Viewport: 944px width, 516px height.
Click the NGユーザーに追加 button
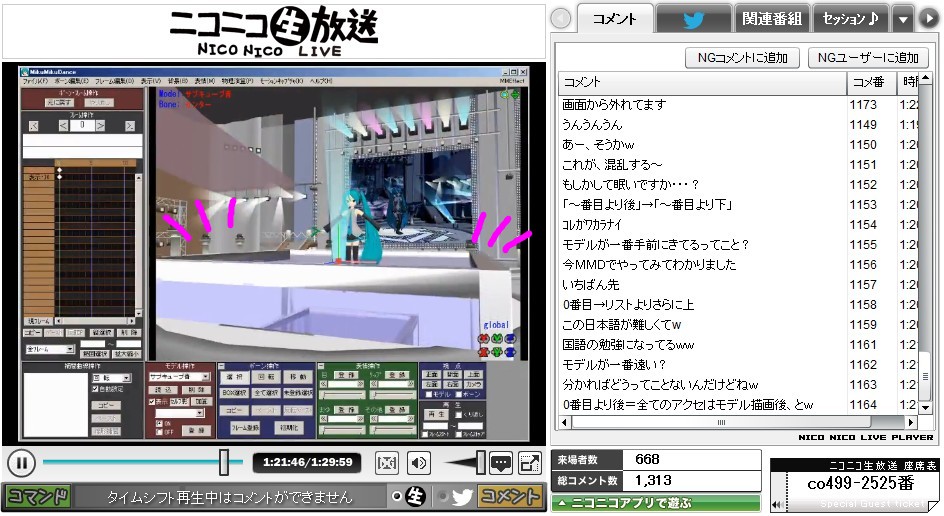868,58
